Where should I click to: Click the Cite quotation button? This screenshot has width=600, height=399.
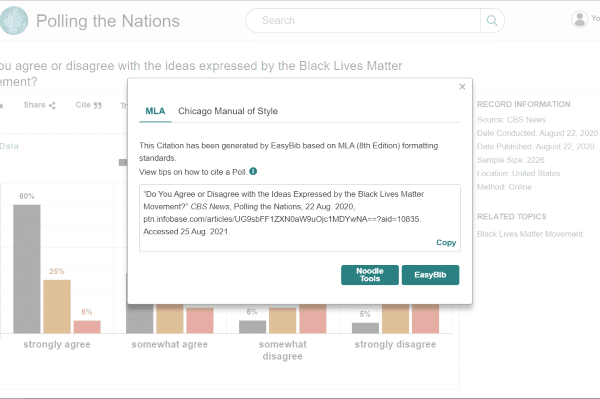[x=88, y=105]
